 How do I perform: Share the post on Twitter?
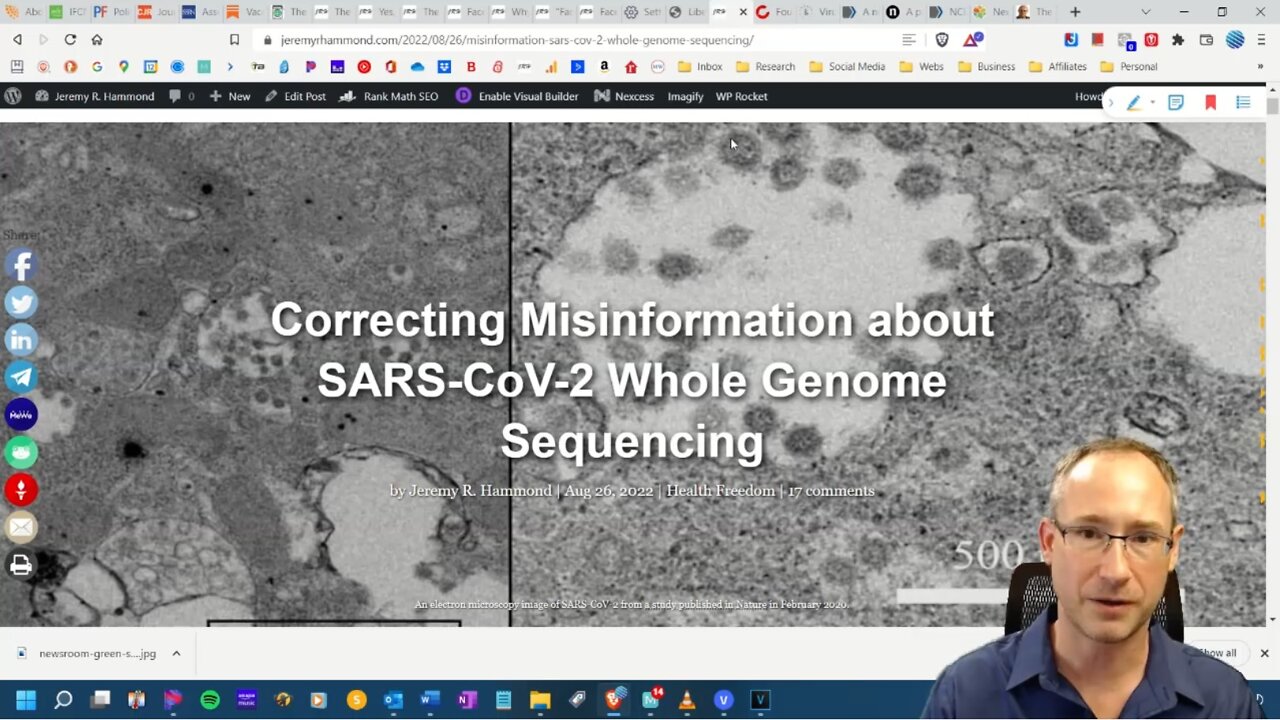tap(21, 302)
